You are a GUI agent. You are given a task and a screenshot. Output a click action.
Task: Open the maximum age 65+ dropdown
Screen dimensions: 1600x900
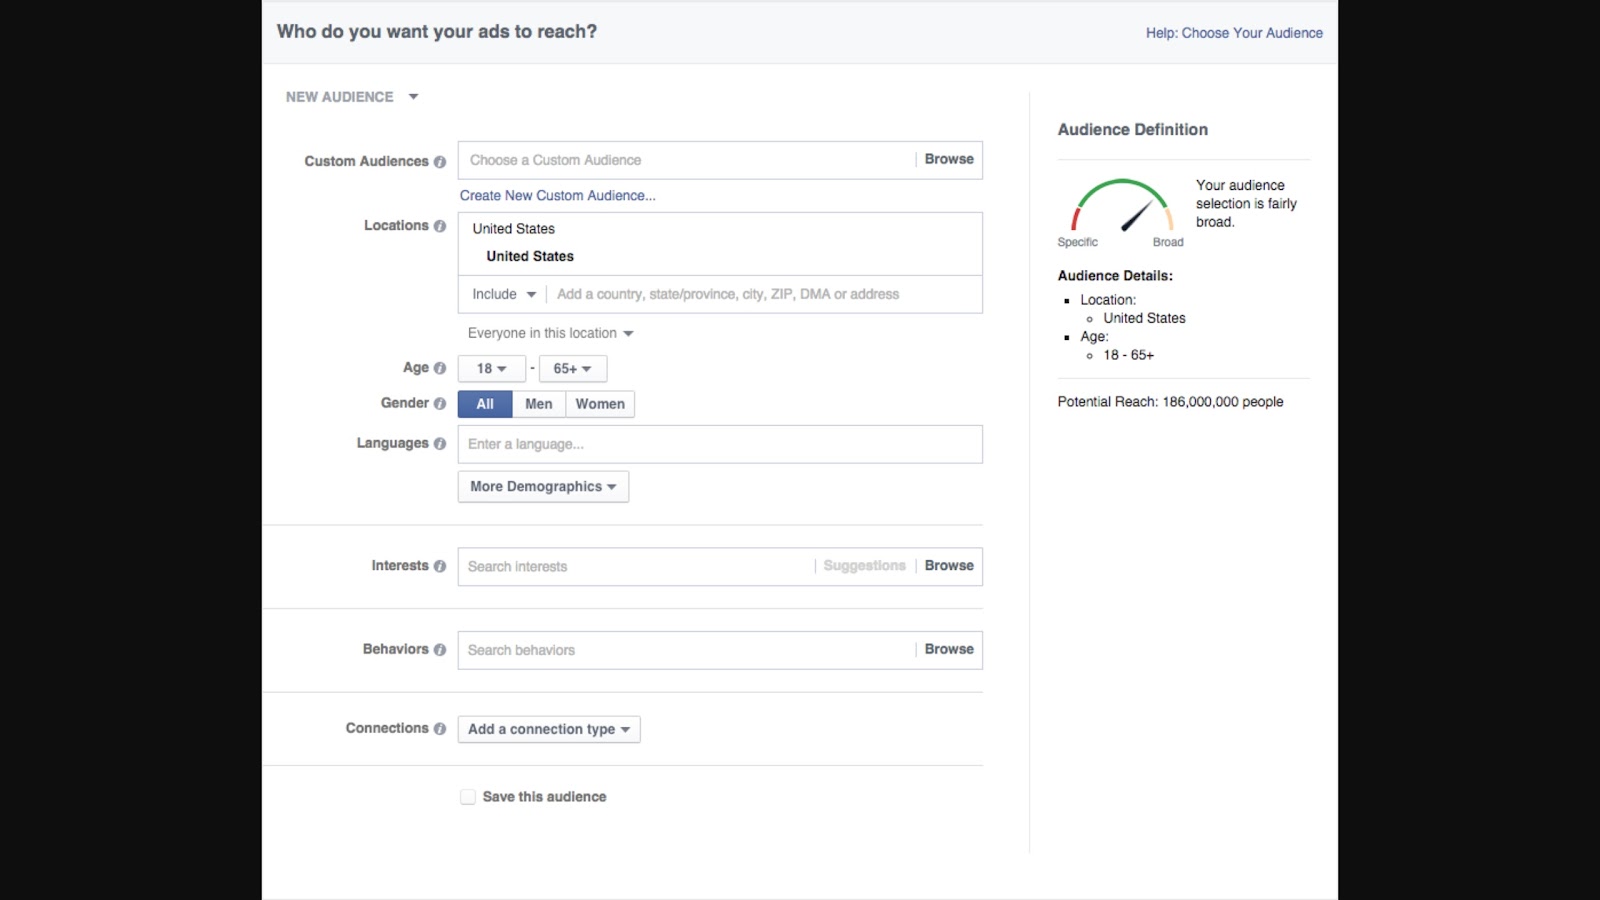(572, 369)
